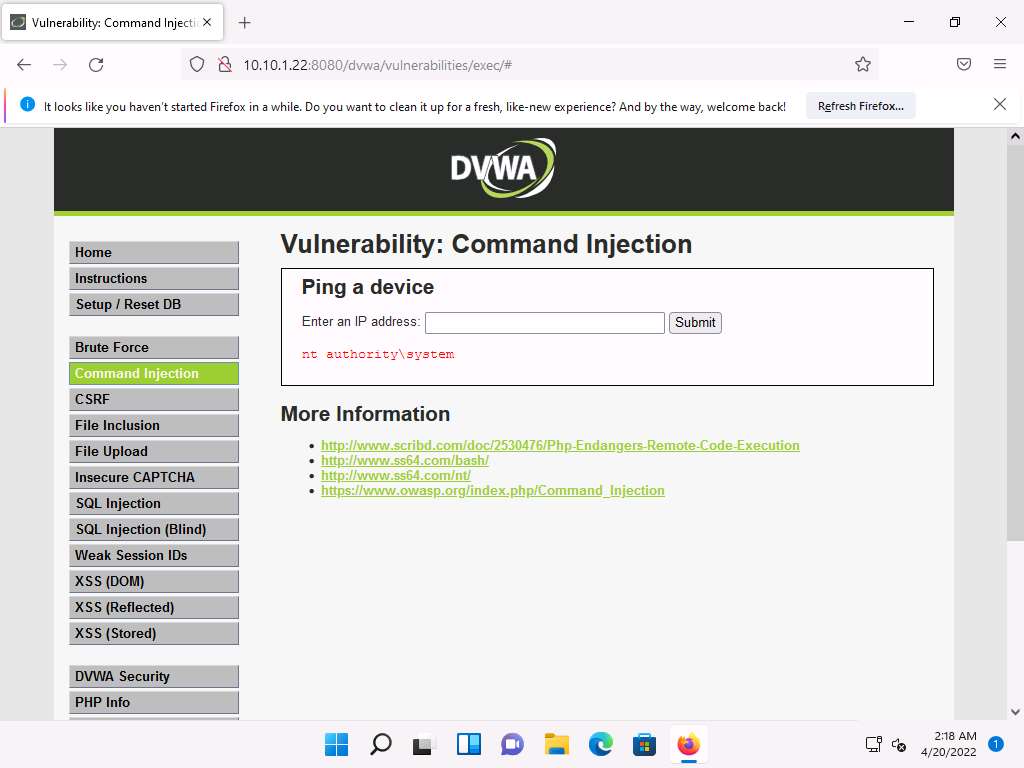Click the Firefox reload page icon

click(x=96, y=65)
